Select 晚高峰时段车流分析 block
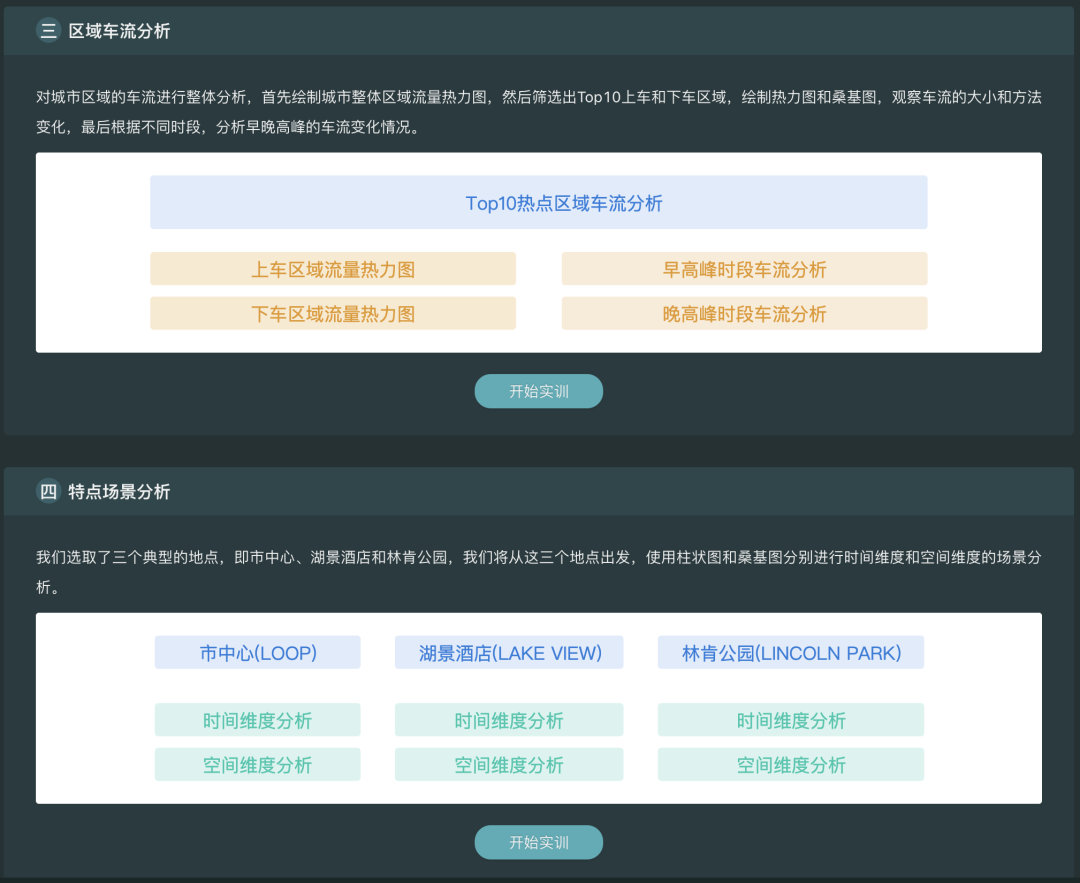The height and width of the screenshot is (883, 1080). [x=745, y=313]
